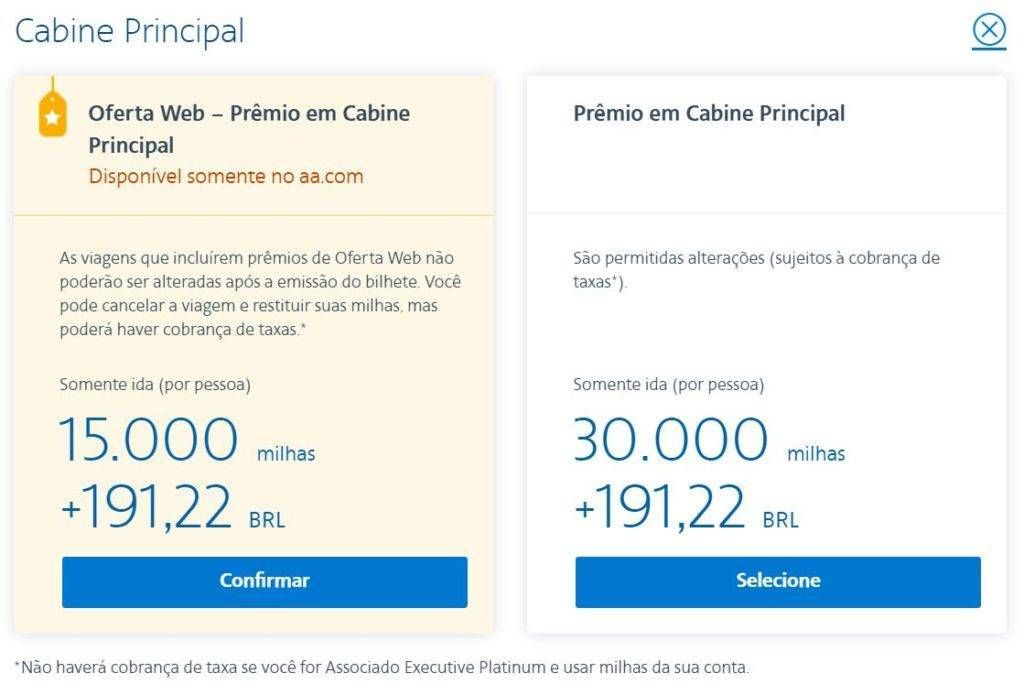
Task: Click the Oferta Web – Prêmio em Cabine Principal title
Action: [x=249, y=129]
